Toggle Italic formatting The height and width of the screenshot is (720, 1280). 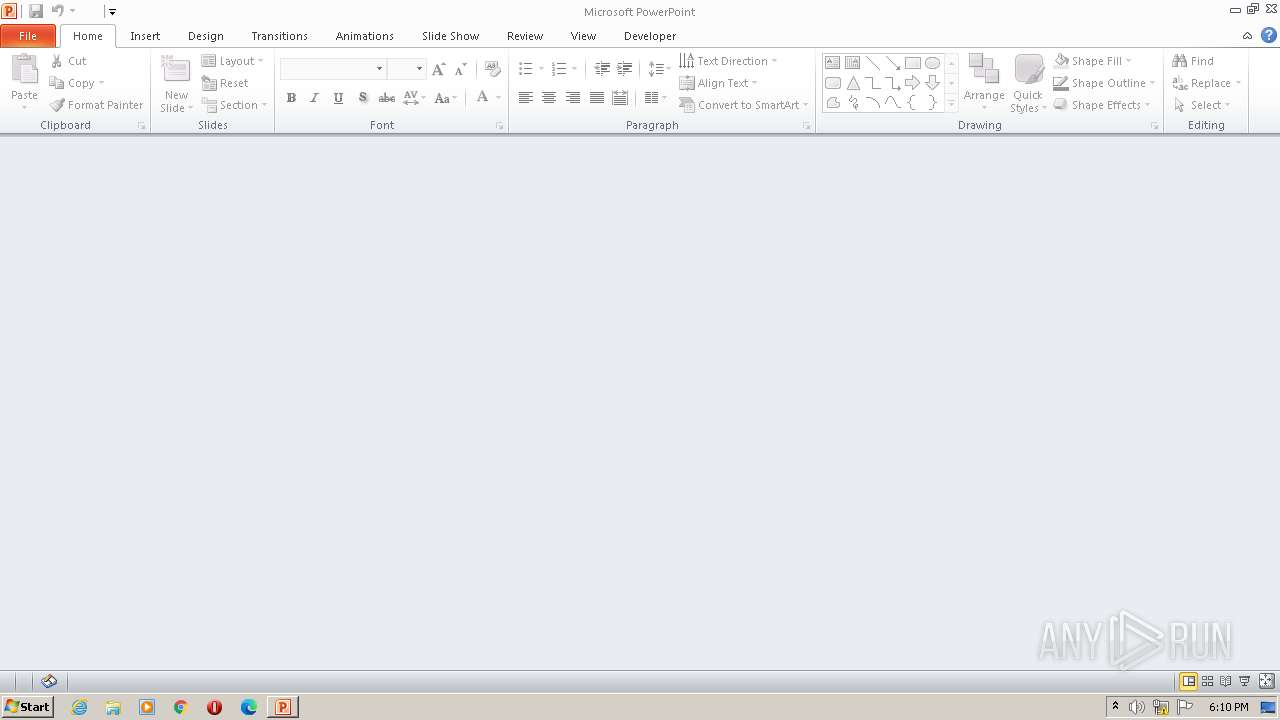[x=314, y=98]
